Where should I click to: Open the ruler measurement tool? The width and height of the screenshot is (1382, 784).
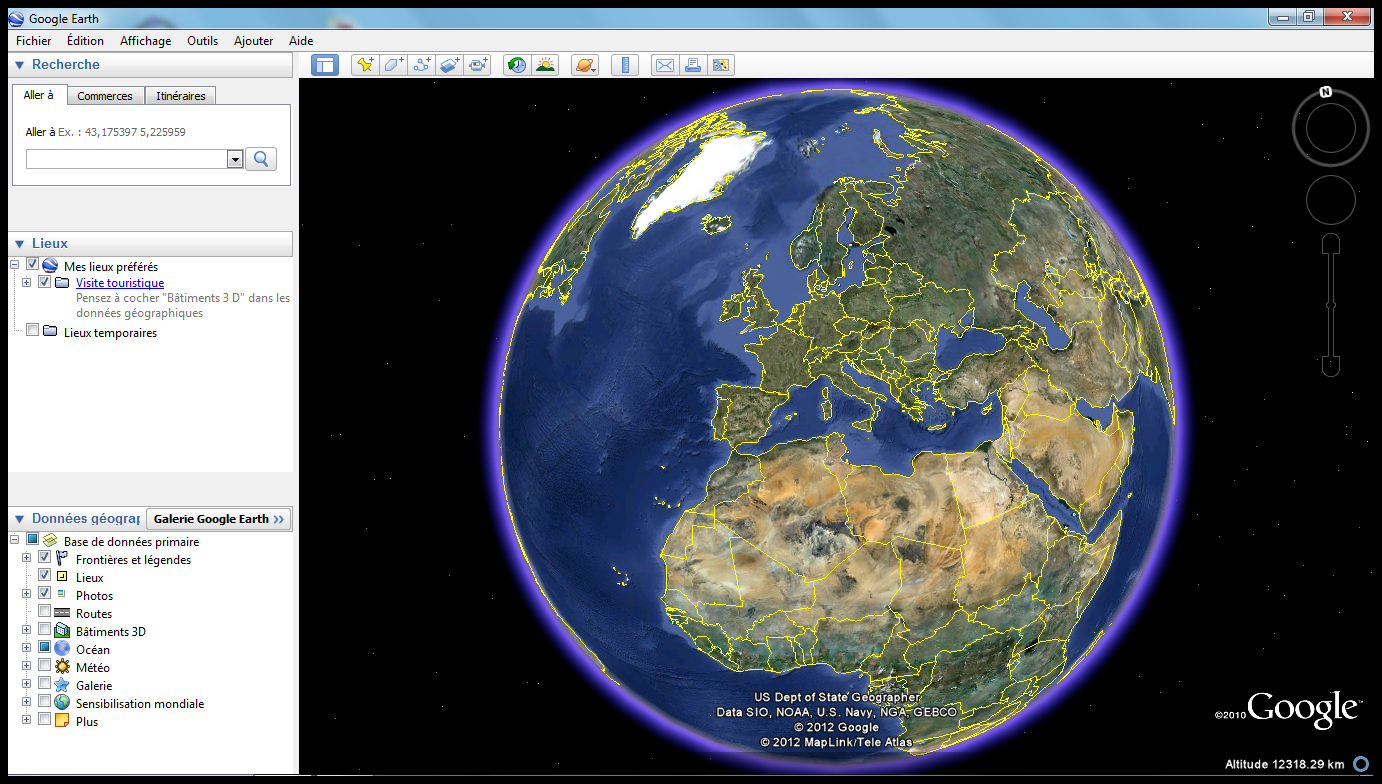(625, 65)
